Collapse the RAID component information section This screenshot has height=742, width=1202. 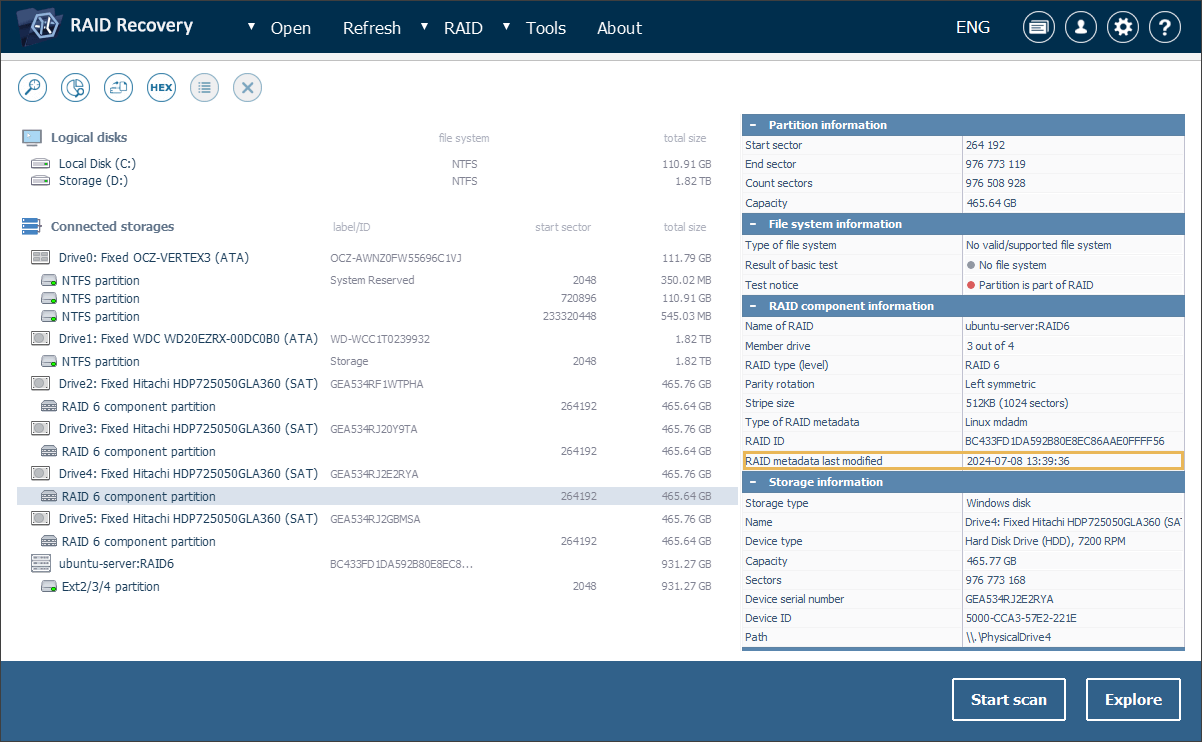(753, 306)
